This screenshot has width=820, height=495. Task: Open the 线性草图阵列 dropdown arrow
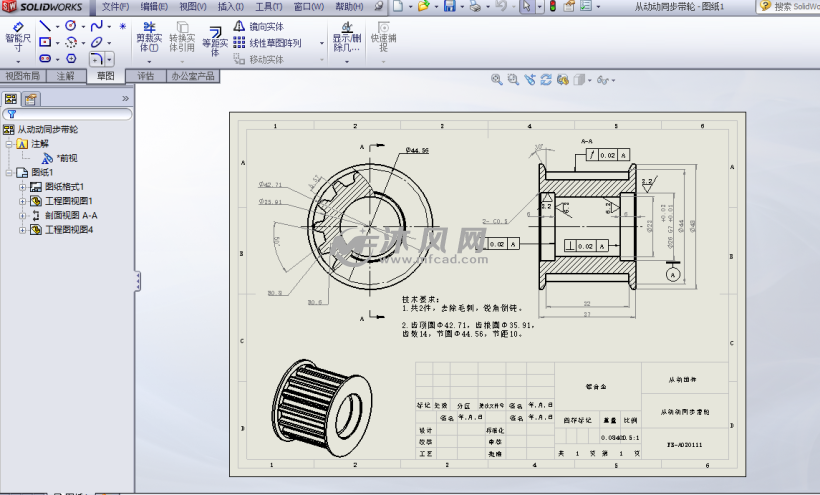click(322, 43)
